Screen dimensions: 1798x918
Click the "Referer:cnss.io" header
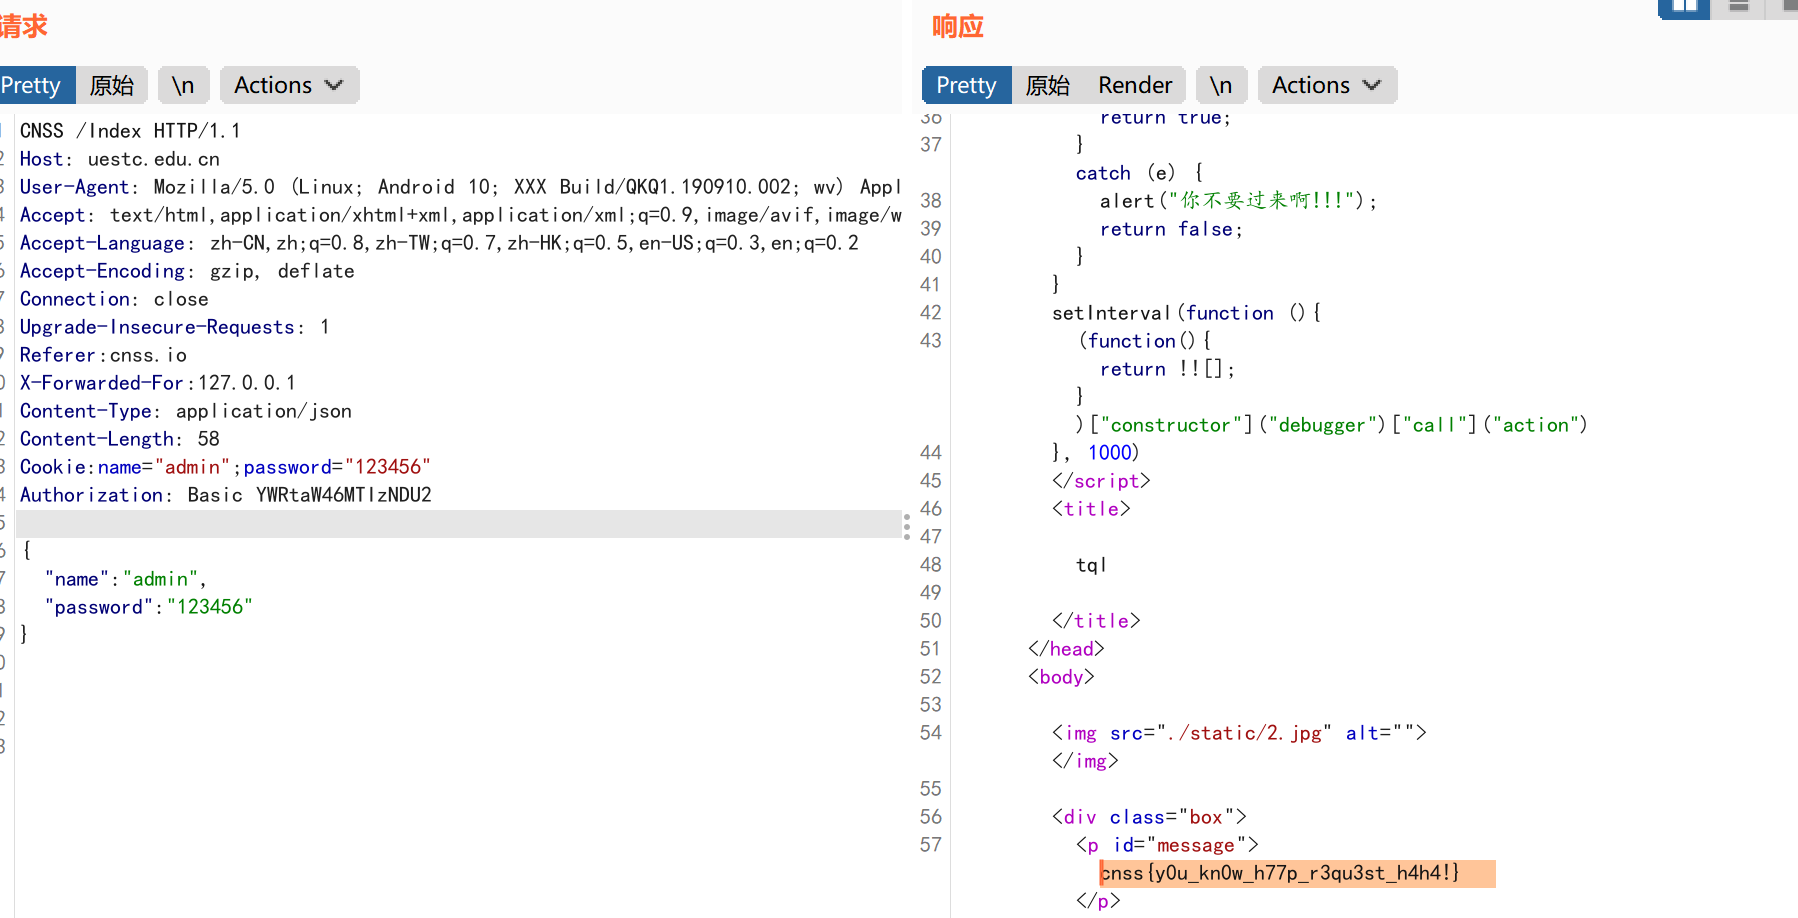[103, 355]
